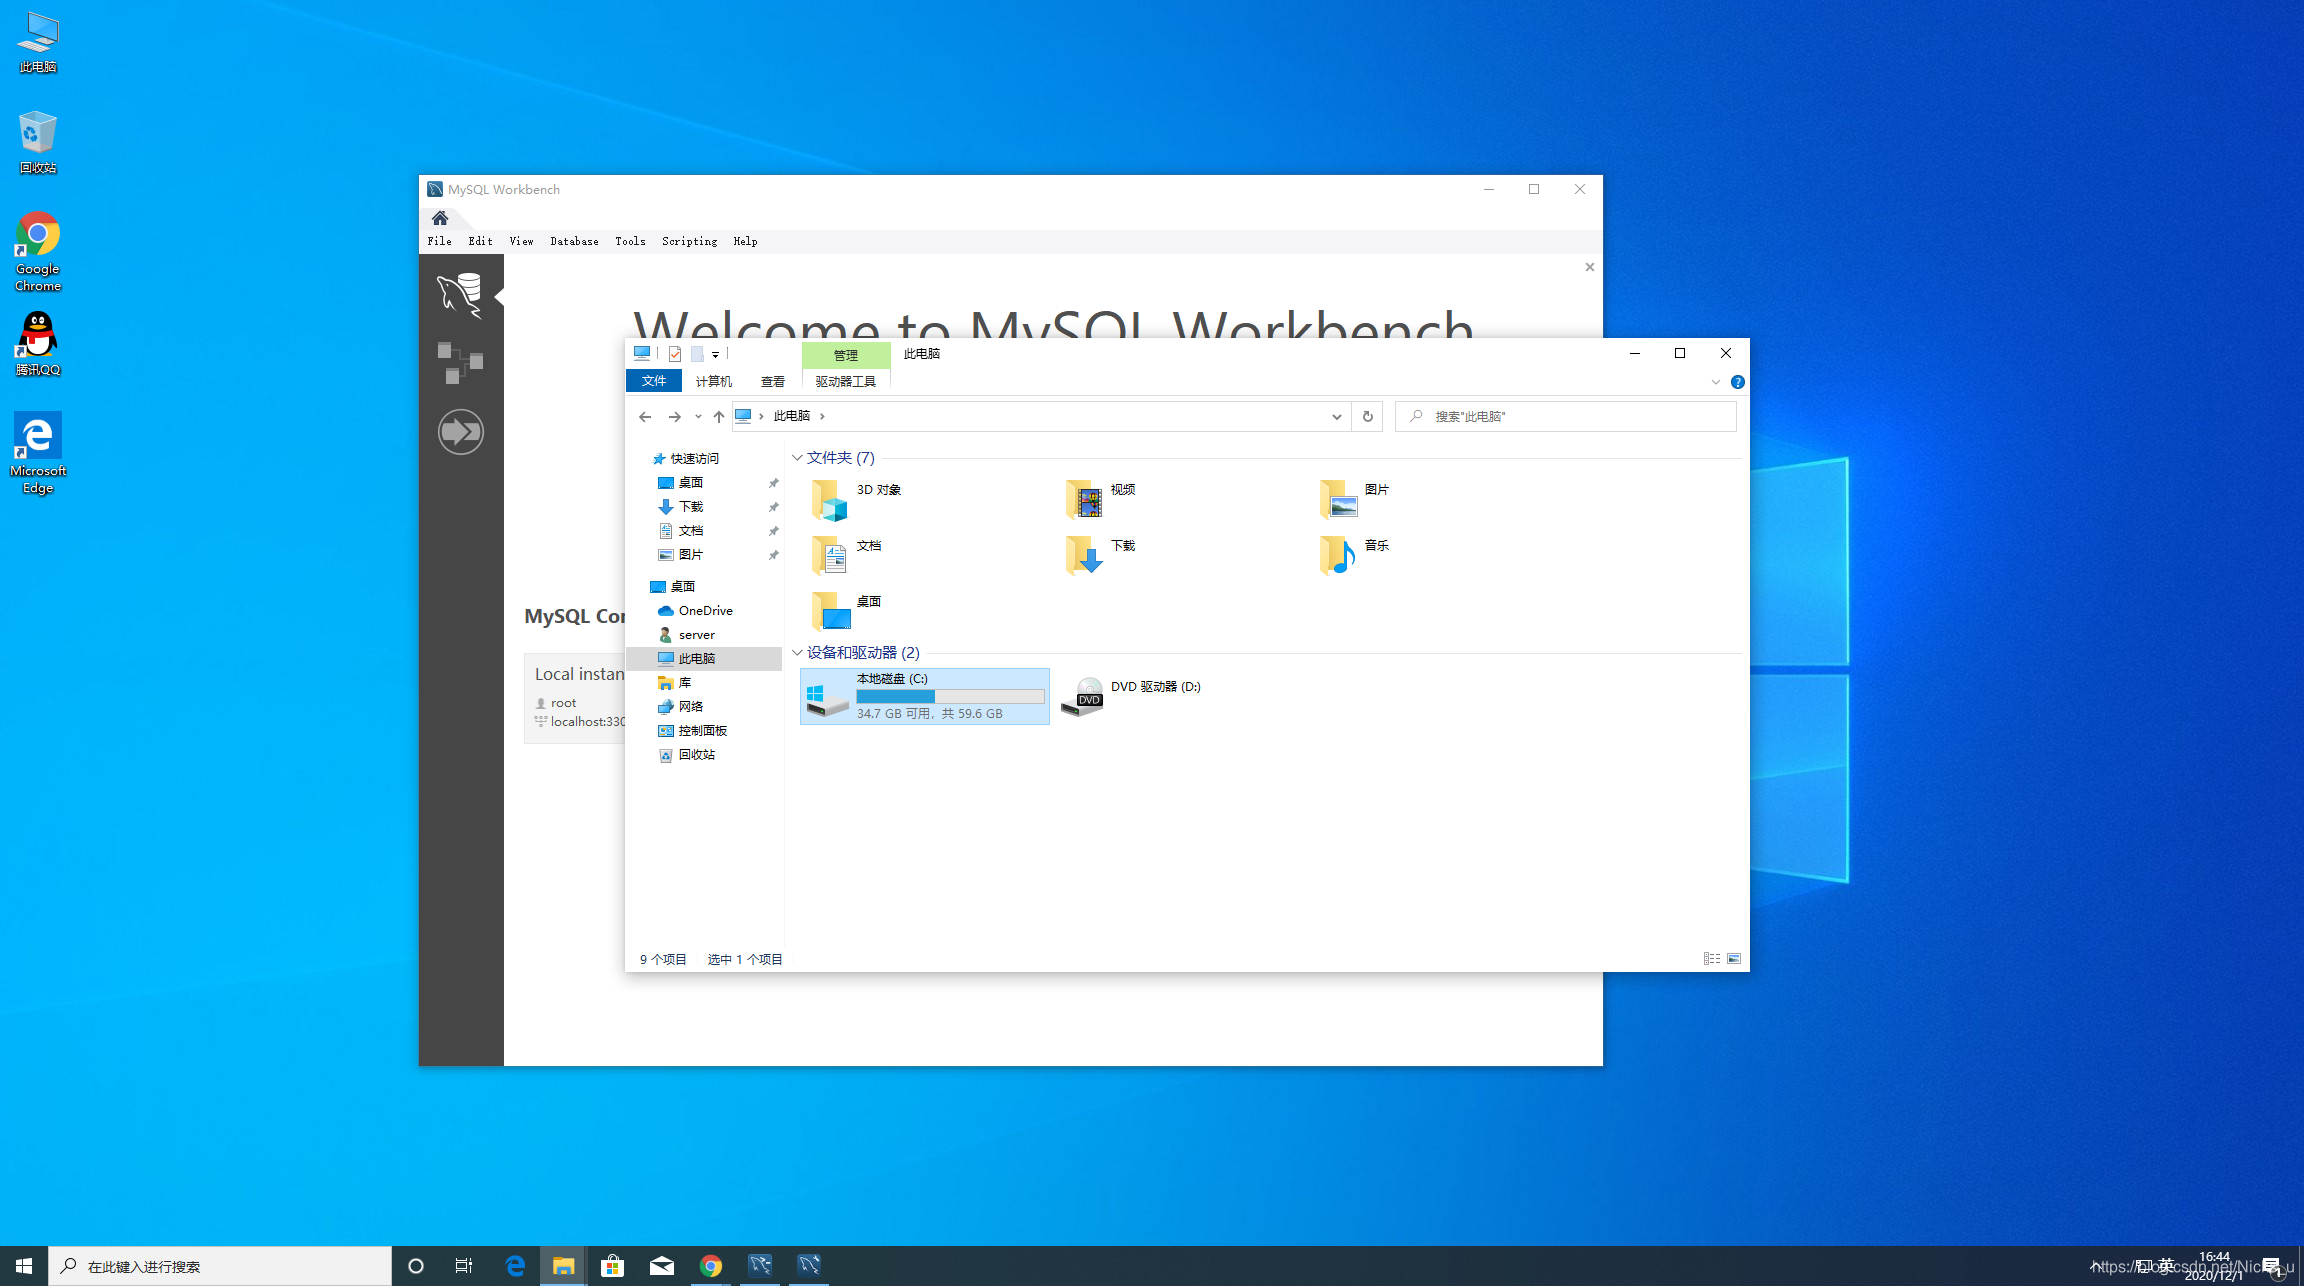The height and width of the screenshot is (1286, 2304).
Task: Select the MySQL connection navigator icon
Action: (x=462, y=291)
